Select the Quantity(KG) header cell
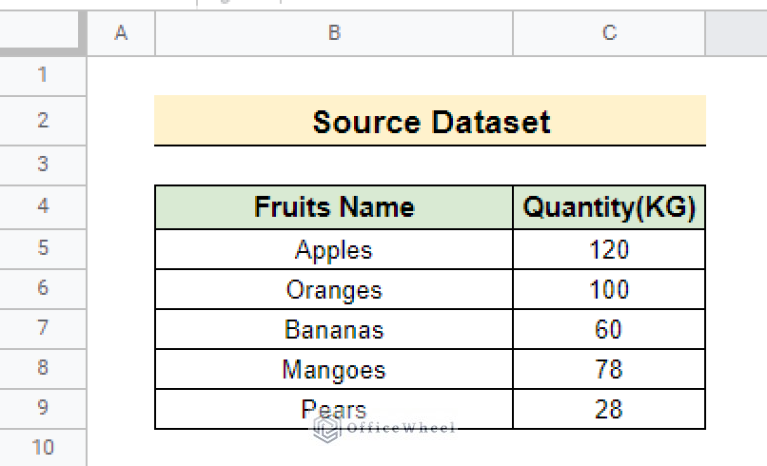 click(x=609, y=207)
